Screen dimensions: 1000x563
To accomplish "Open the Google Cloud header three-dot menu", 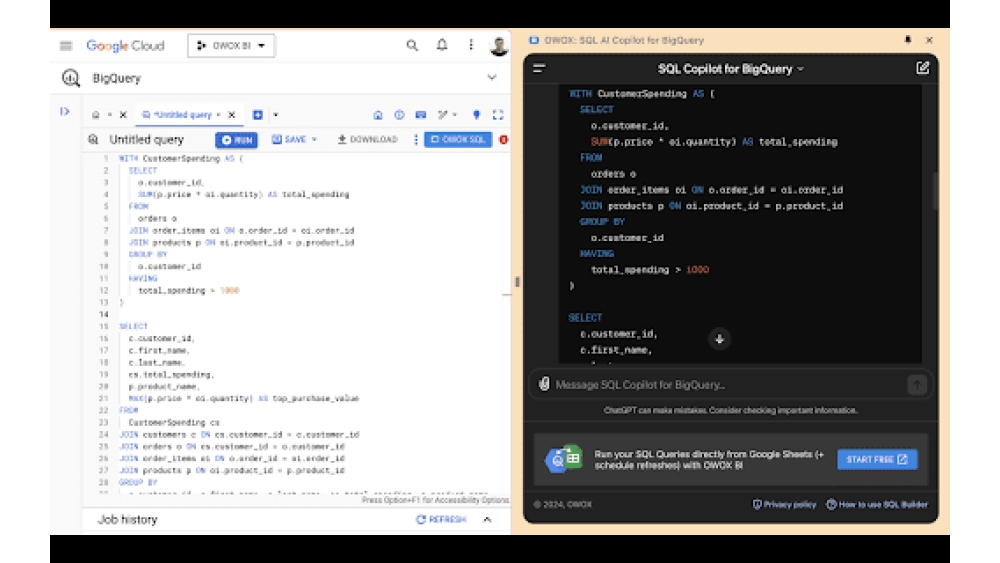I will (471, 45).
